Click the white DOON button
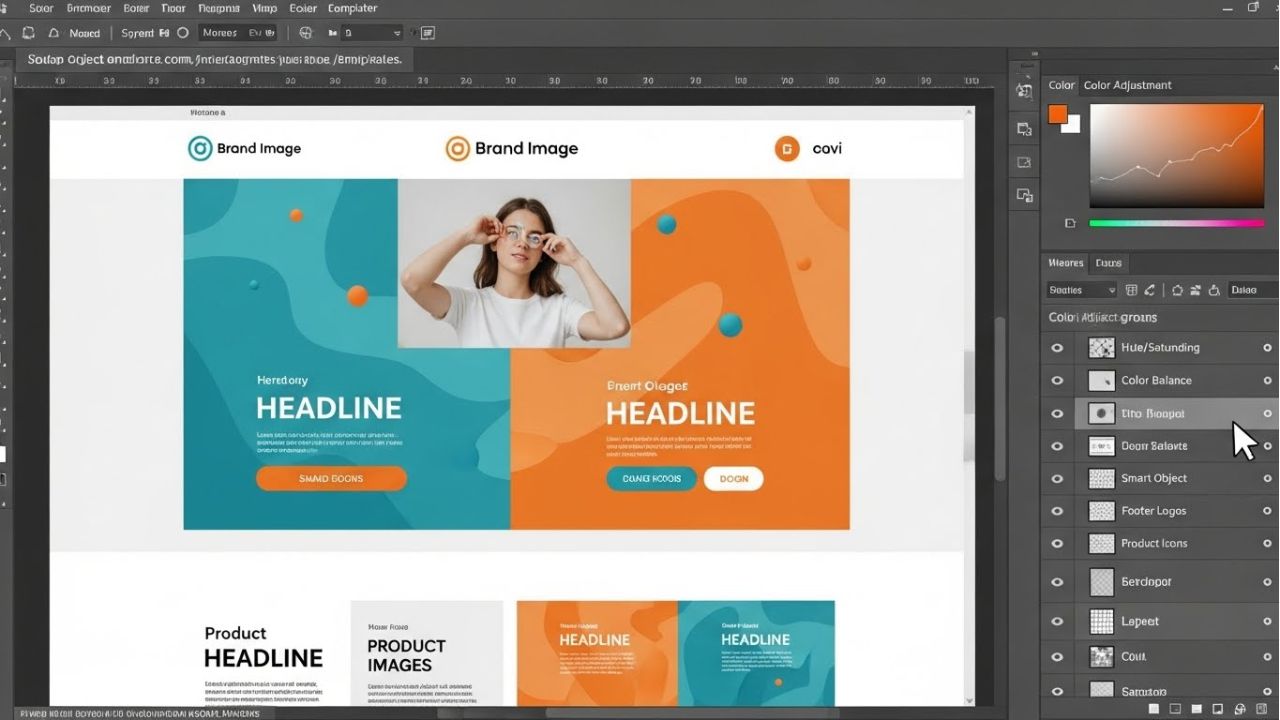 click(x=733, y=479)
